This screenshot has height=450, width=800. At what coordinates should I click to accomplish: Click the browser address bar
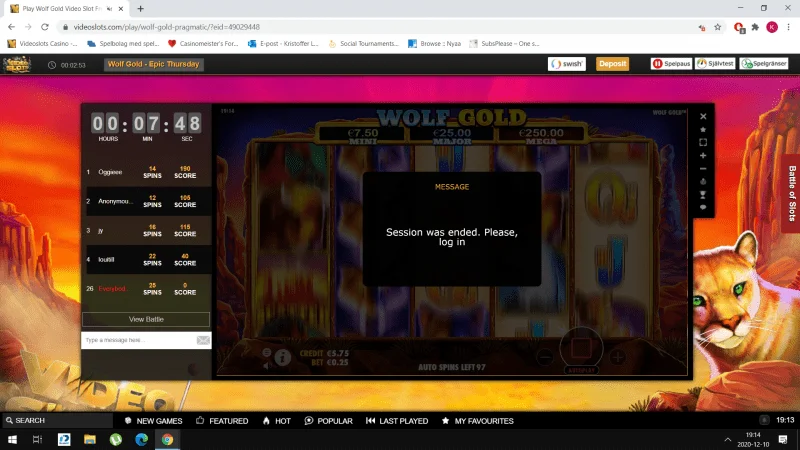pyautogui.click(x=378, y=27)
